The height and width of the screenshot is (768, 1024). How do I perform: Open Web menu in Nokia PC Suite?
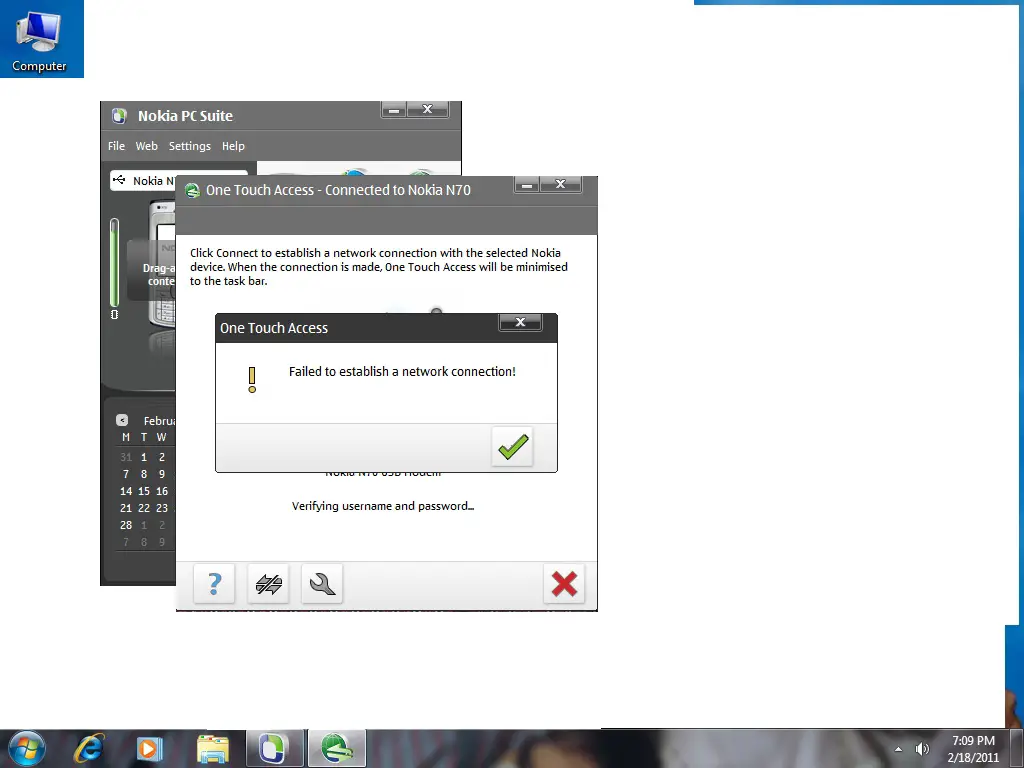click(147, 146)
